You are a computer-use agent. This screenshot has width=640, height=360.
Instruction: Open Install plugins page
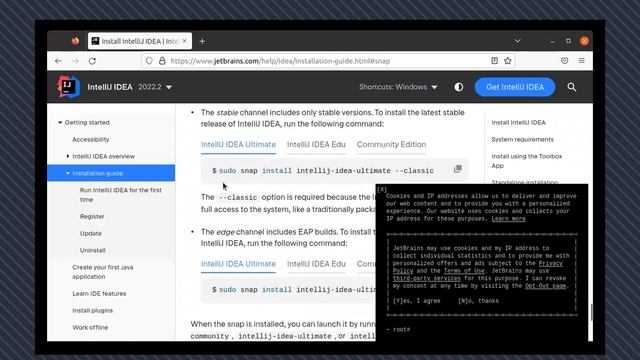coord(93,310)
